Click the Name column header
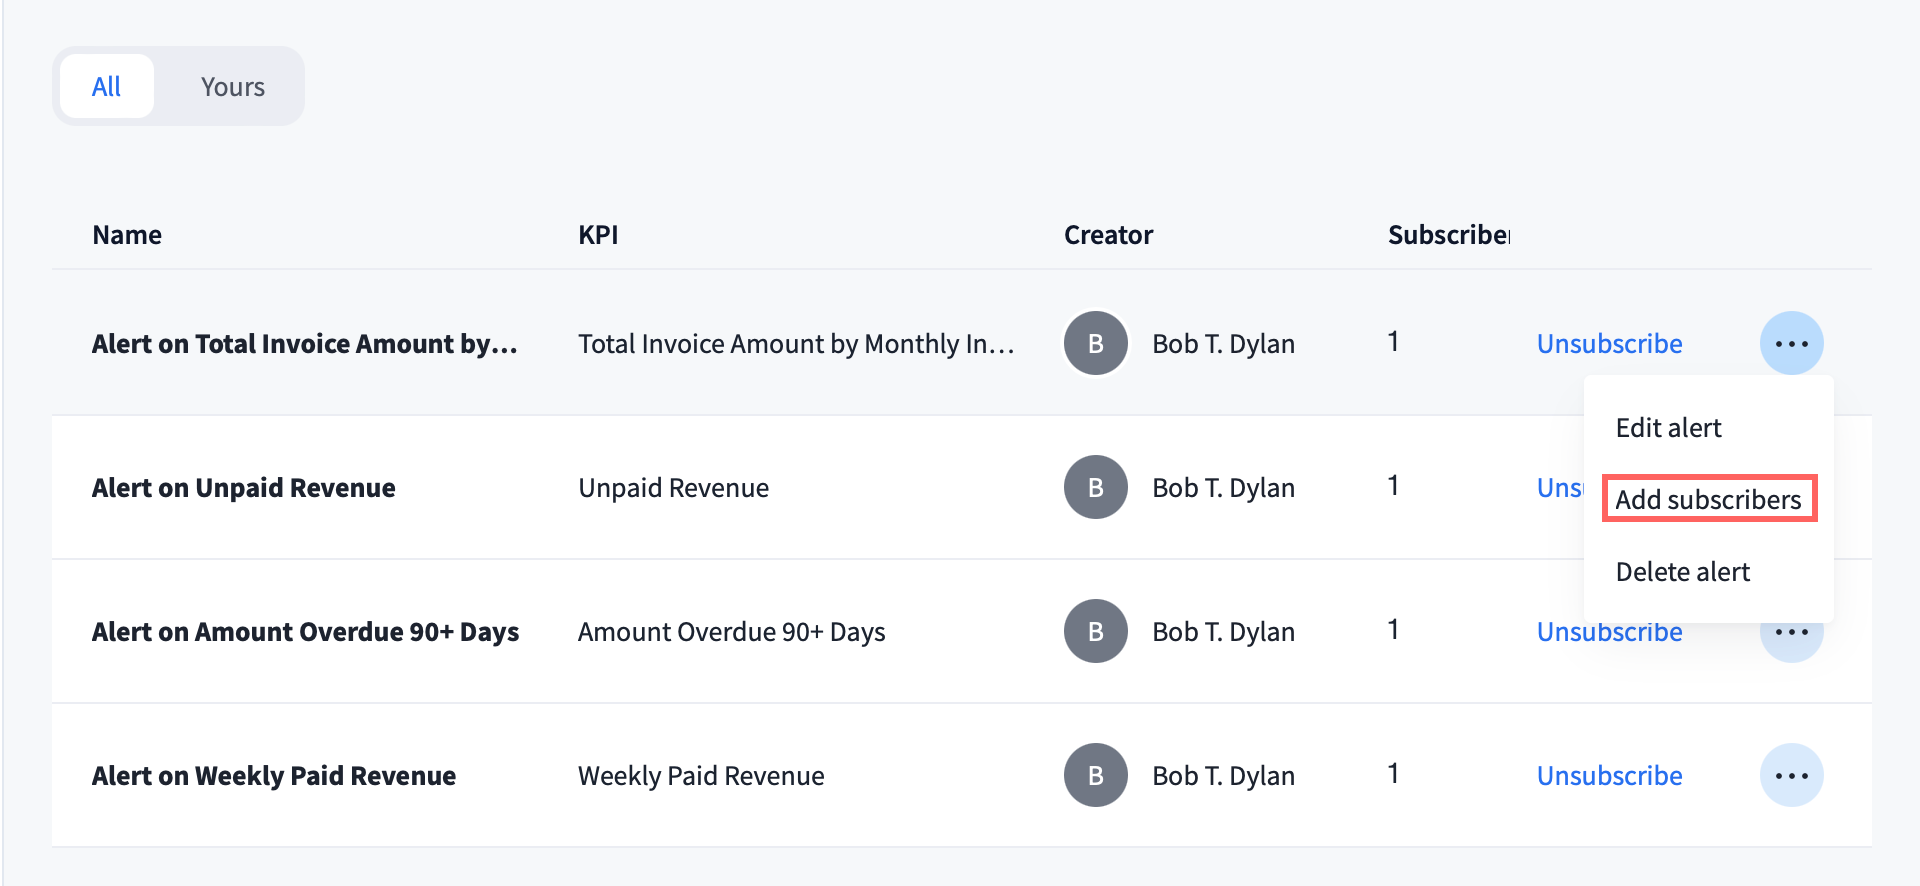Screen dimensions: 1920x886 coord(127,235)
